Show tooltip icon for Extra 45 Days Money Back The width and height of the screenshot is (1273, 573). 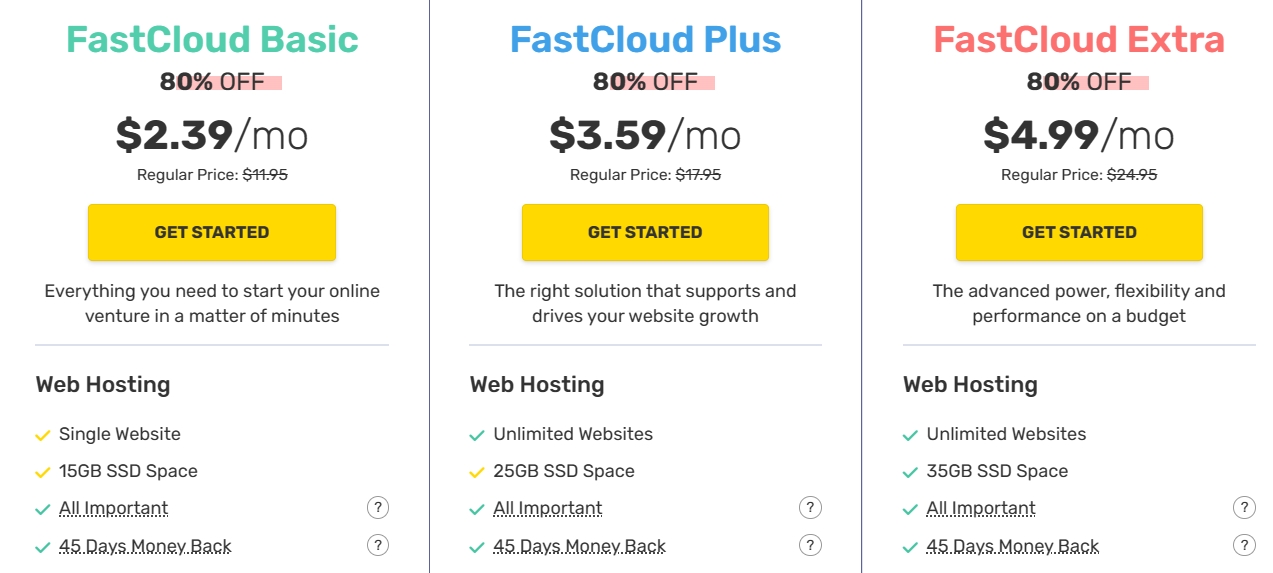[1244, 545]
